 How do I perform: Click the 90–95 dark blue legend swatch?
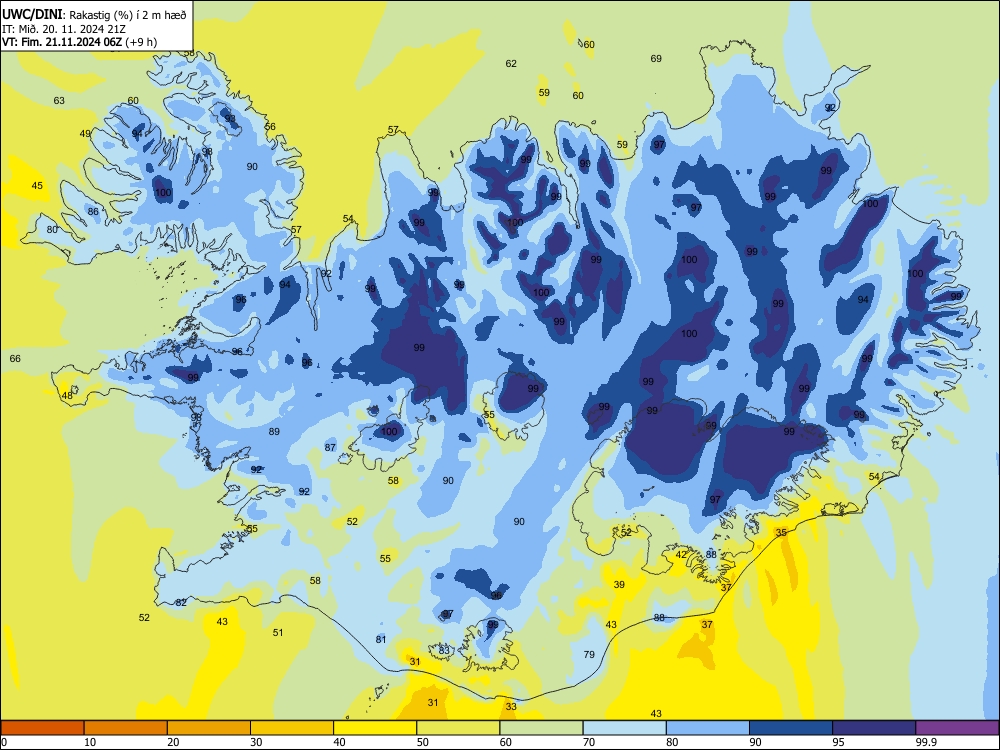(791, 728)
